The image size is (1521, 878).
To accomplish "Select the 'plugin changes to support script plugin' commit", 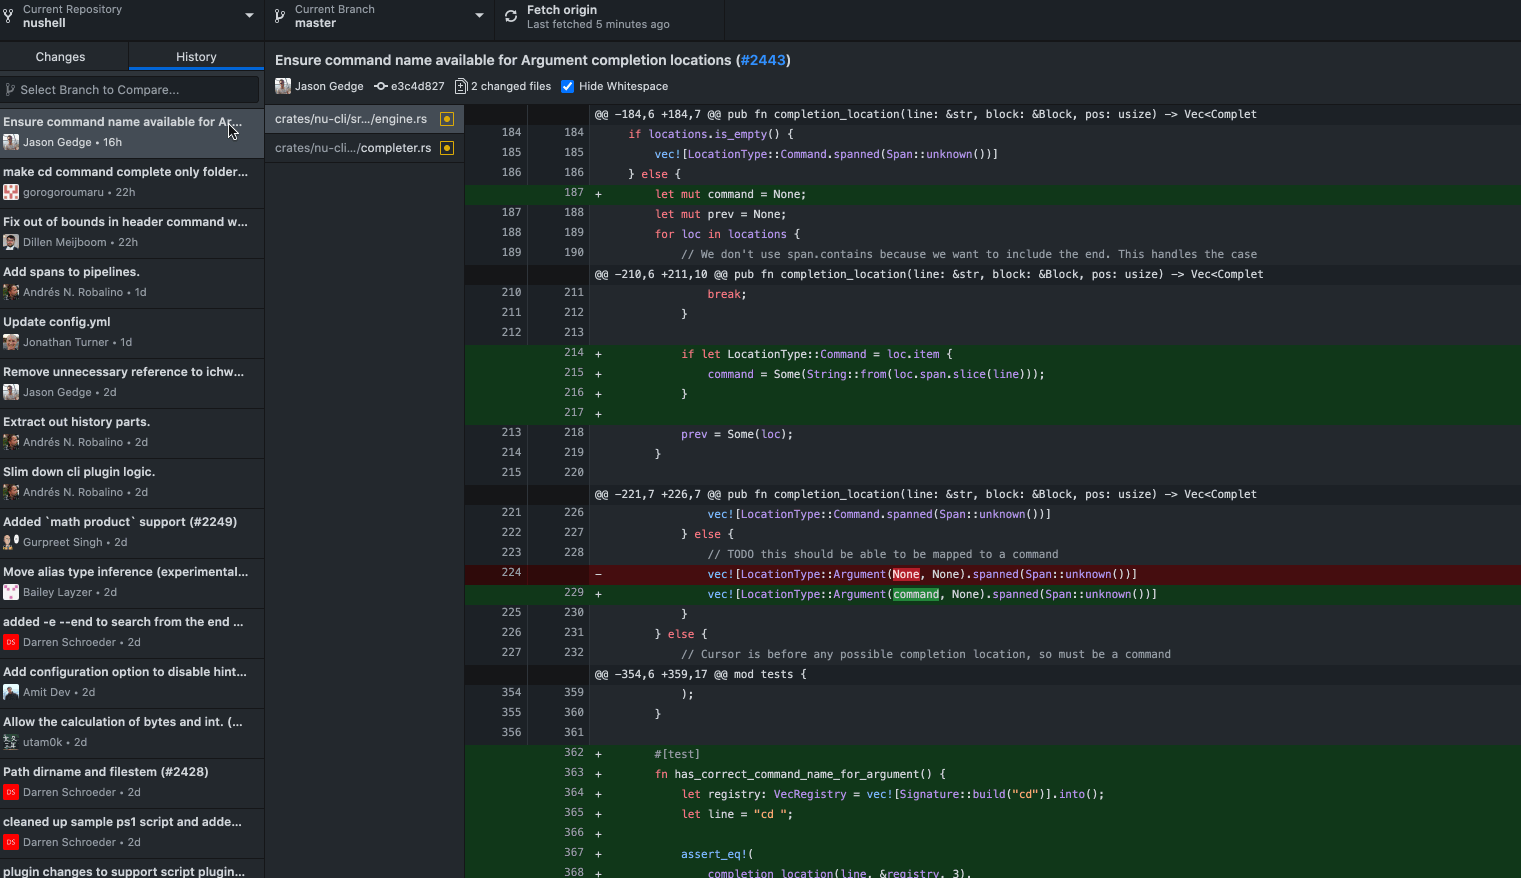I will 132,869.
